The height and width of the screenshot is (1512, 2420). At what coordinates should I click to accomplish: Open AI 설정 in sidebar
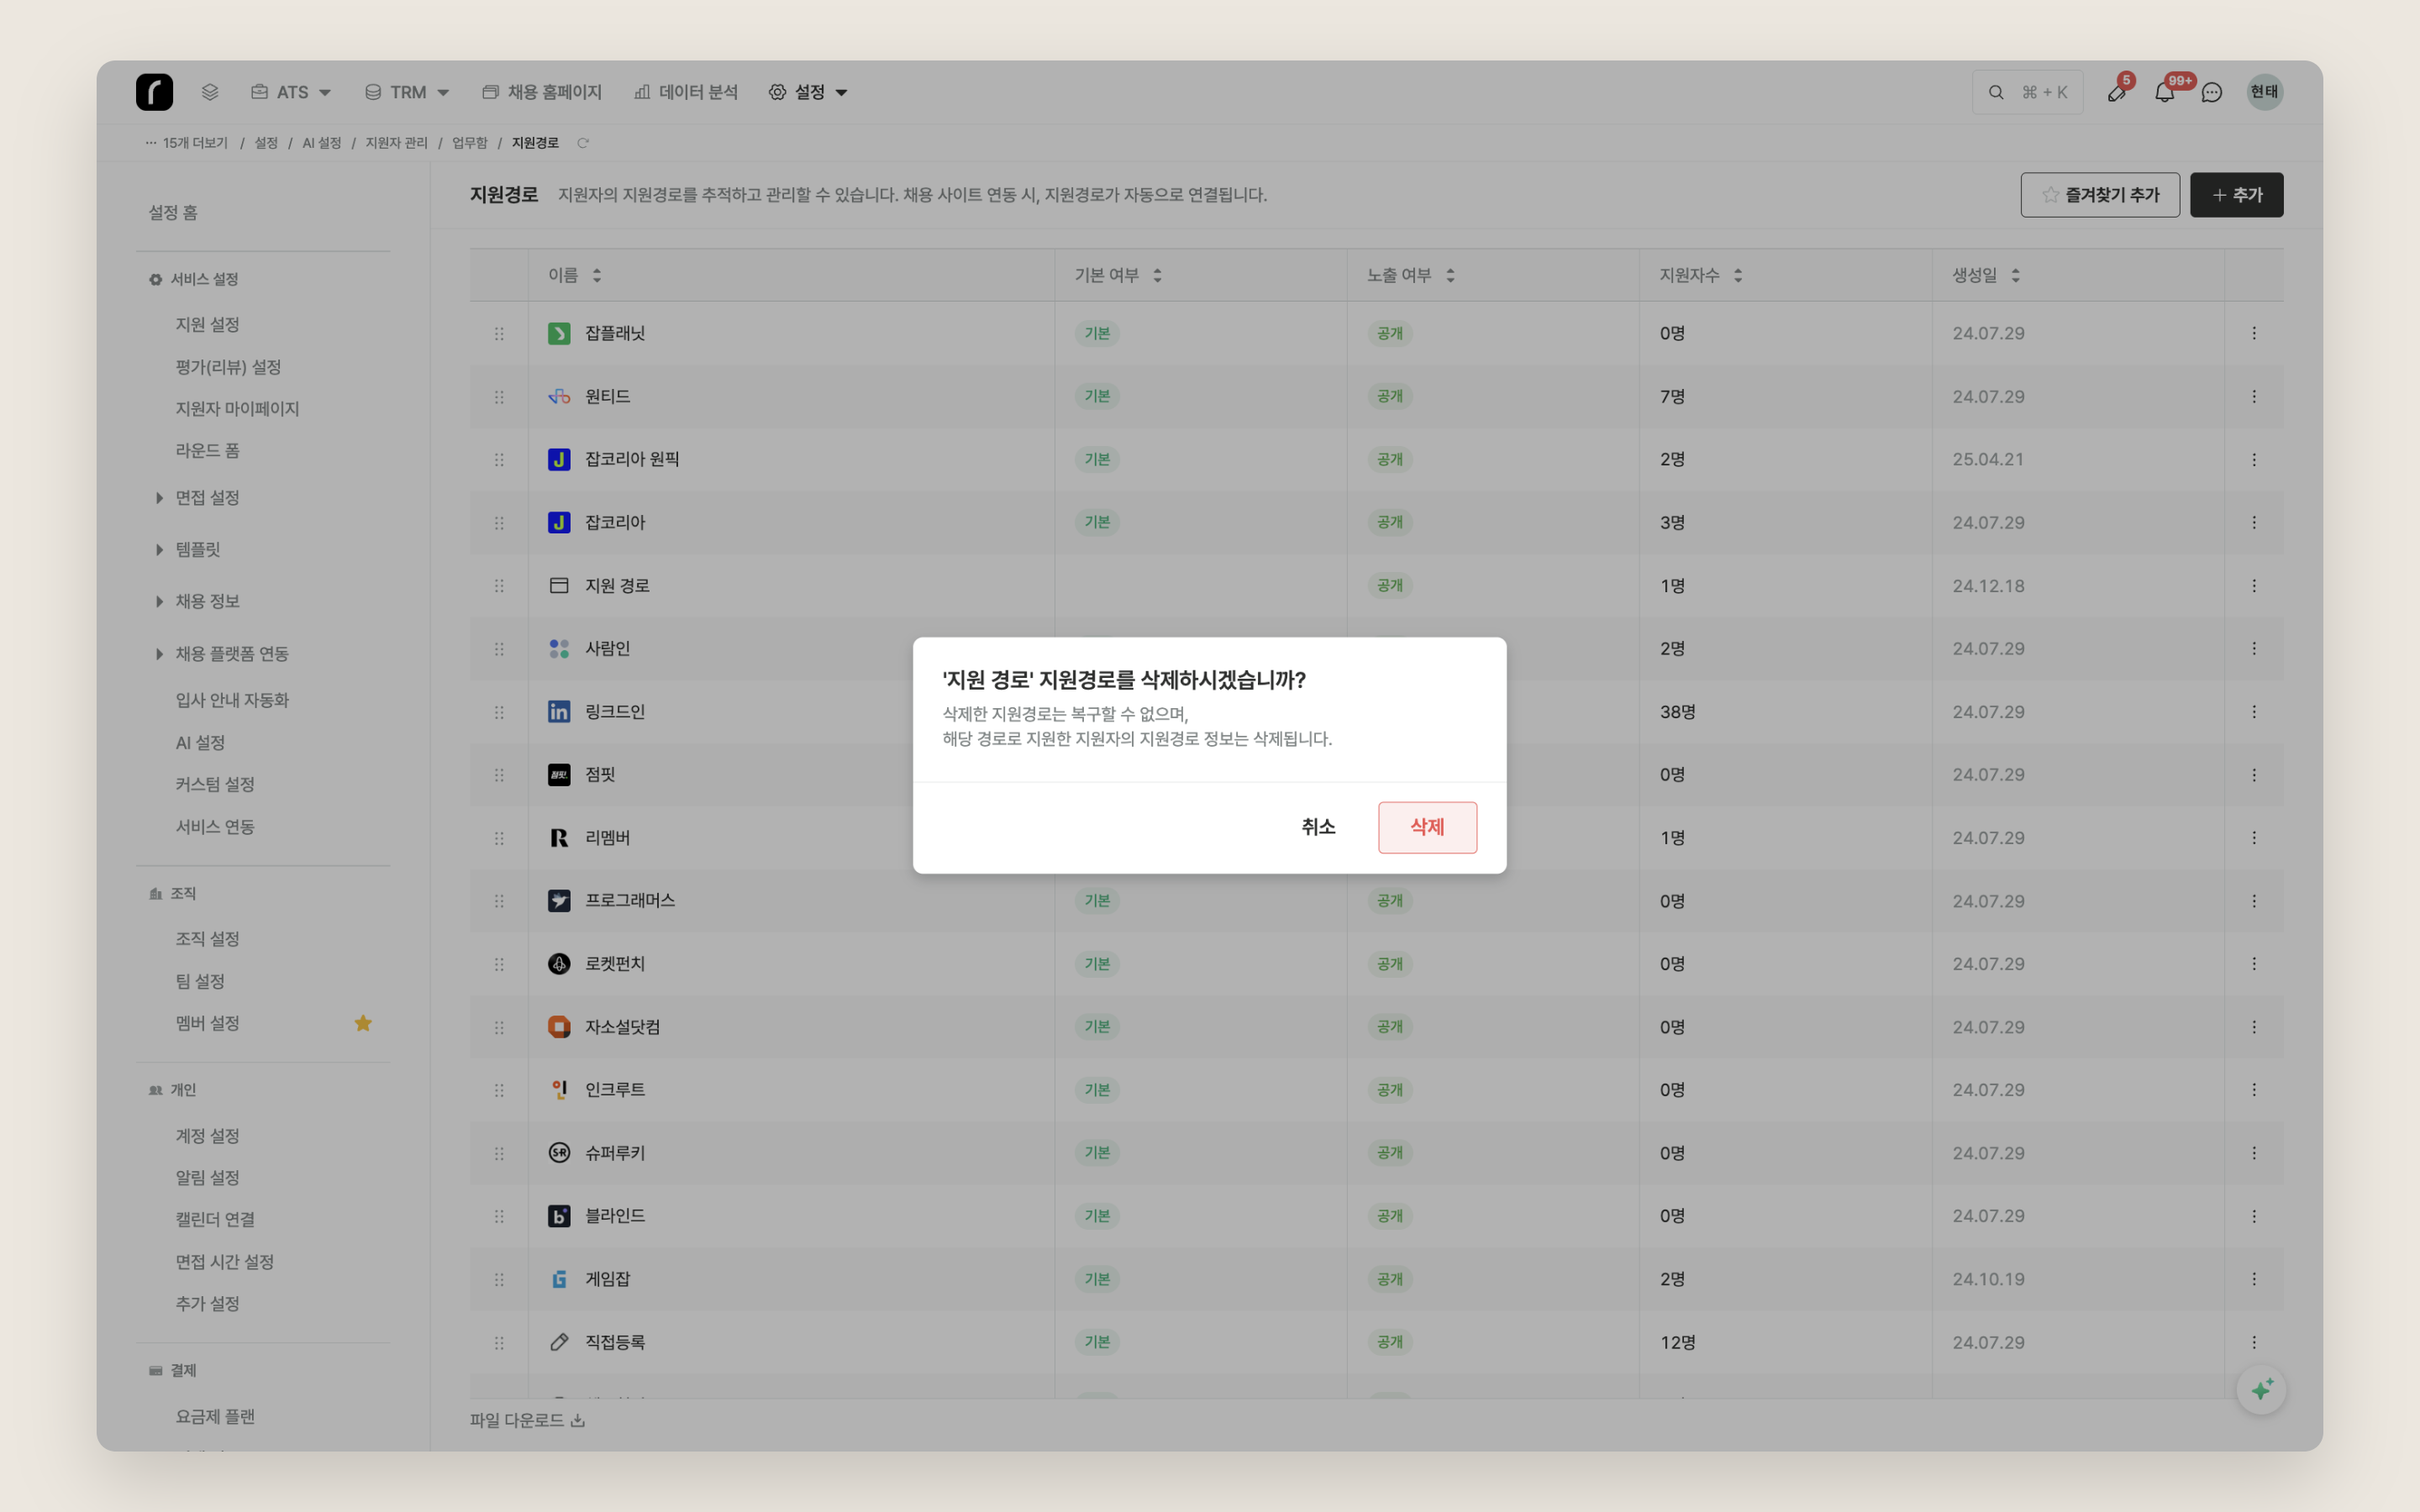200,743
